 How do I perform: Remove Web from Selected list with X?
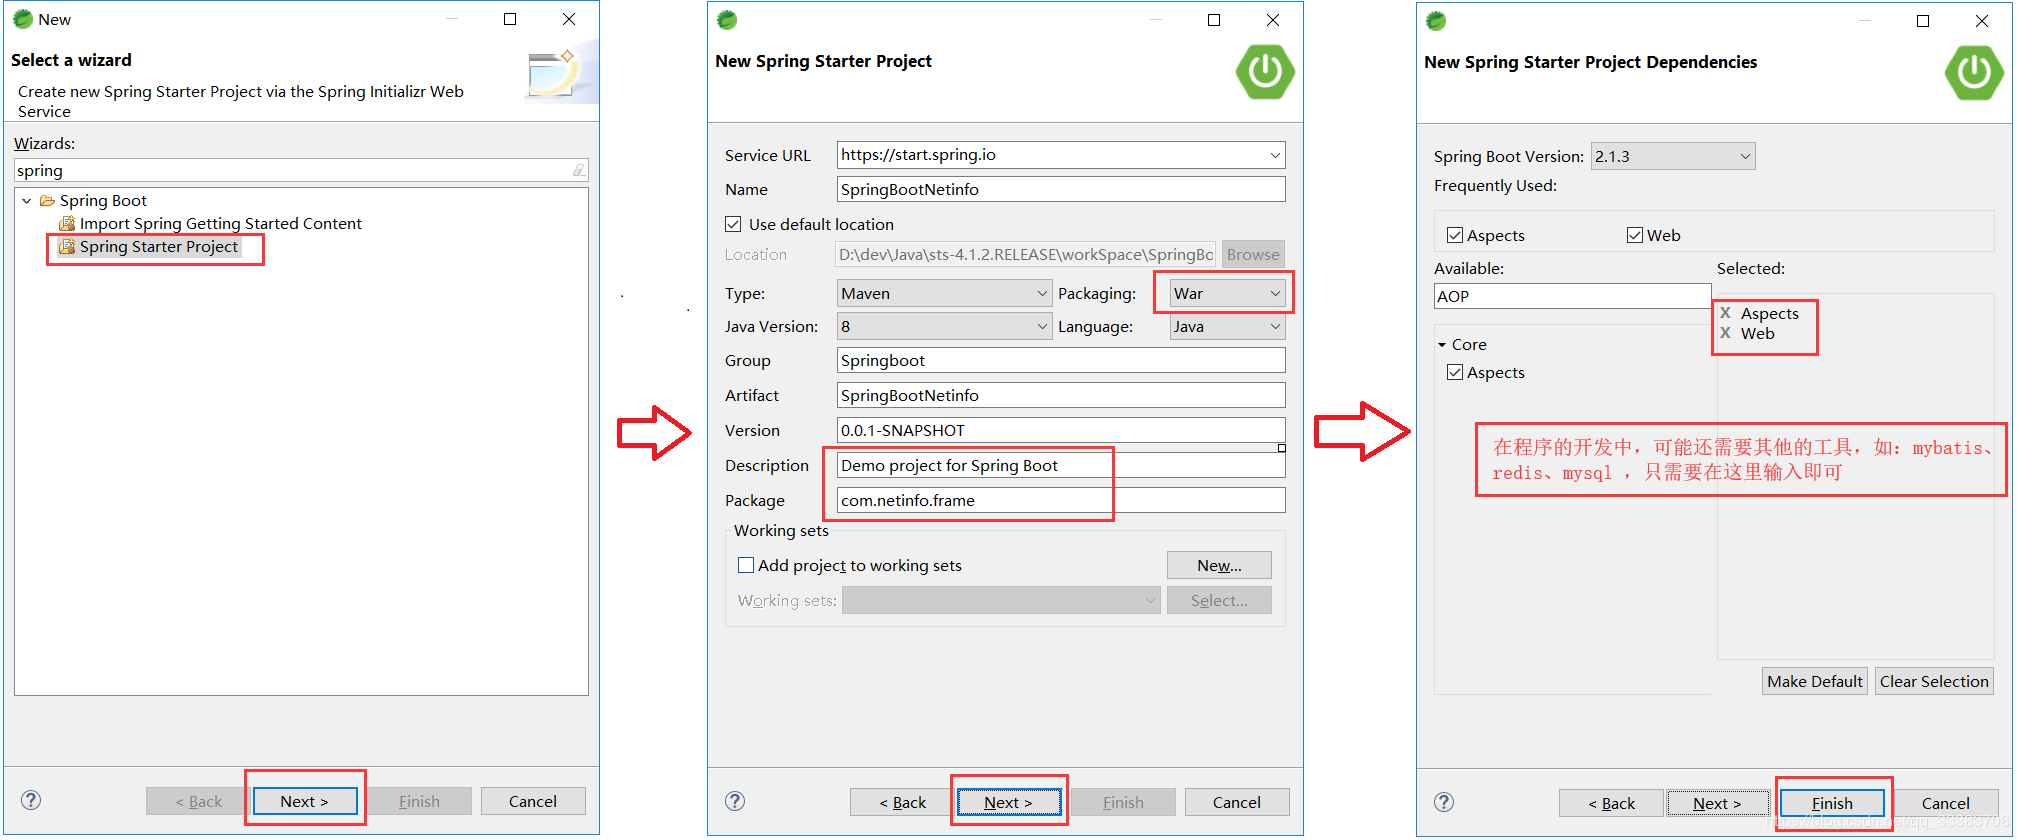pos(1725,333)
